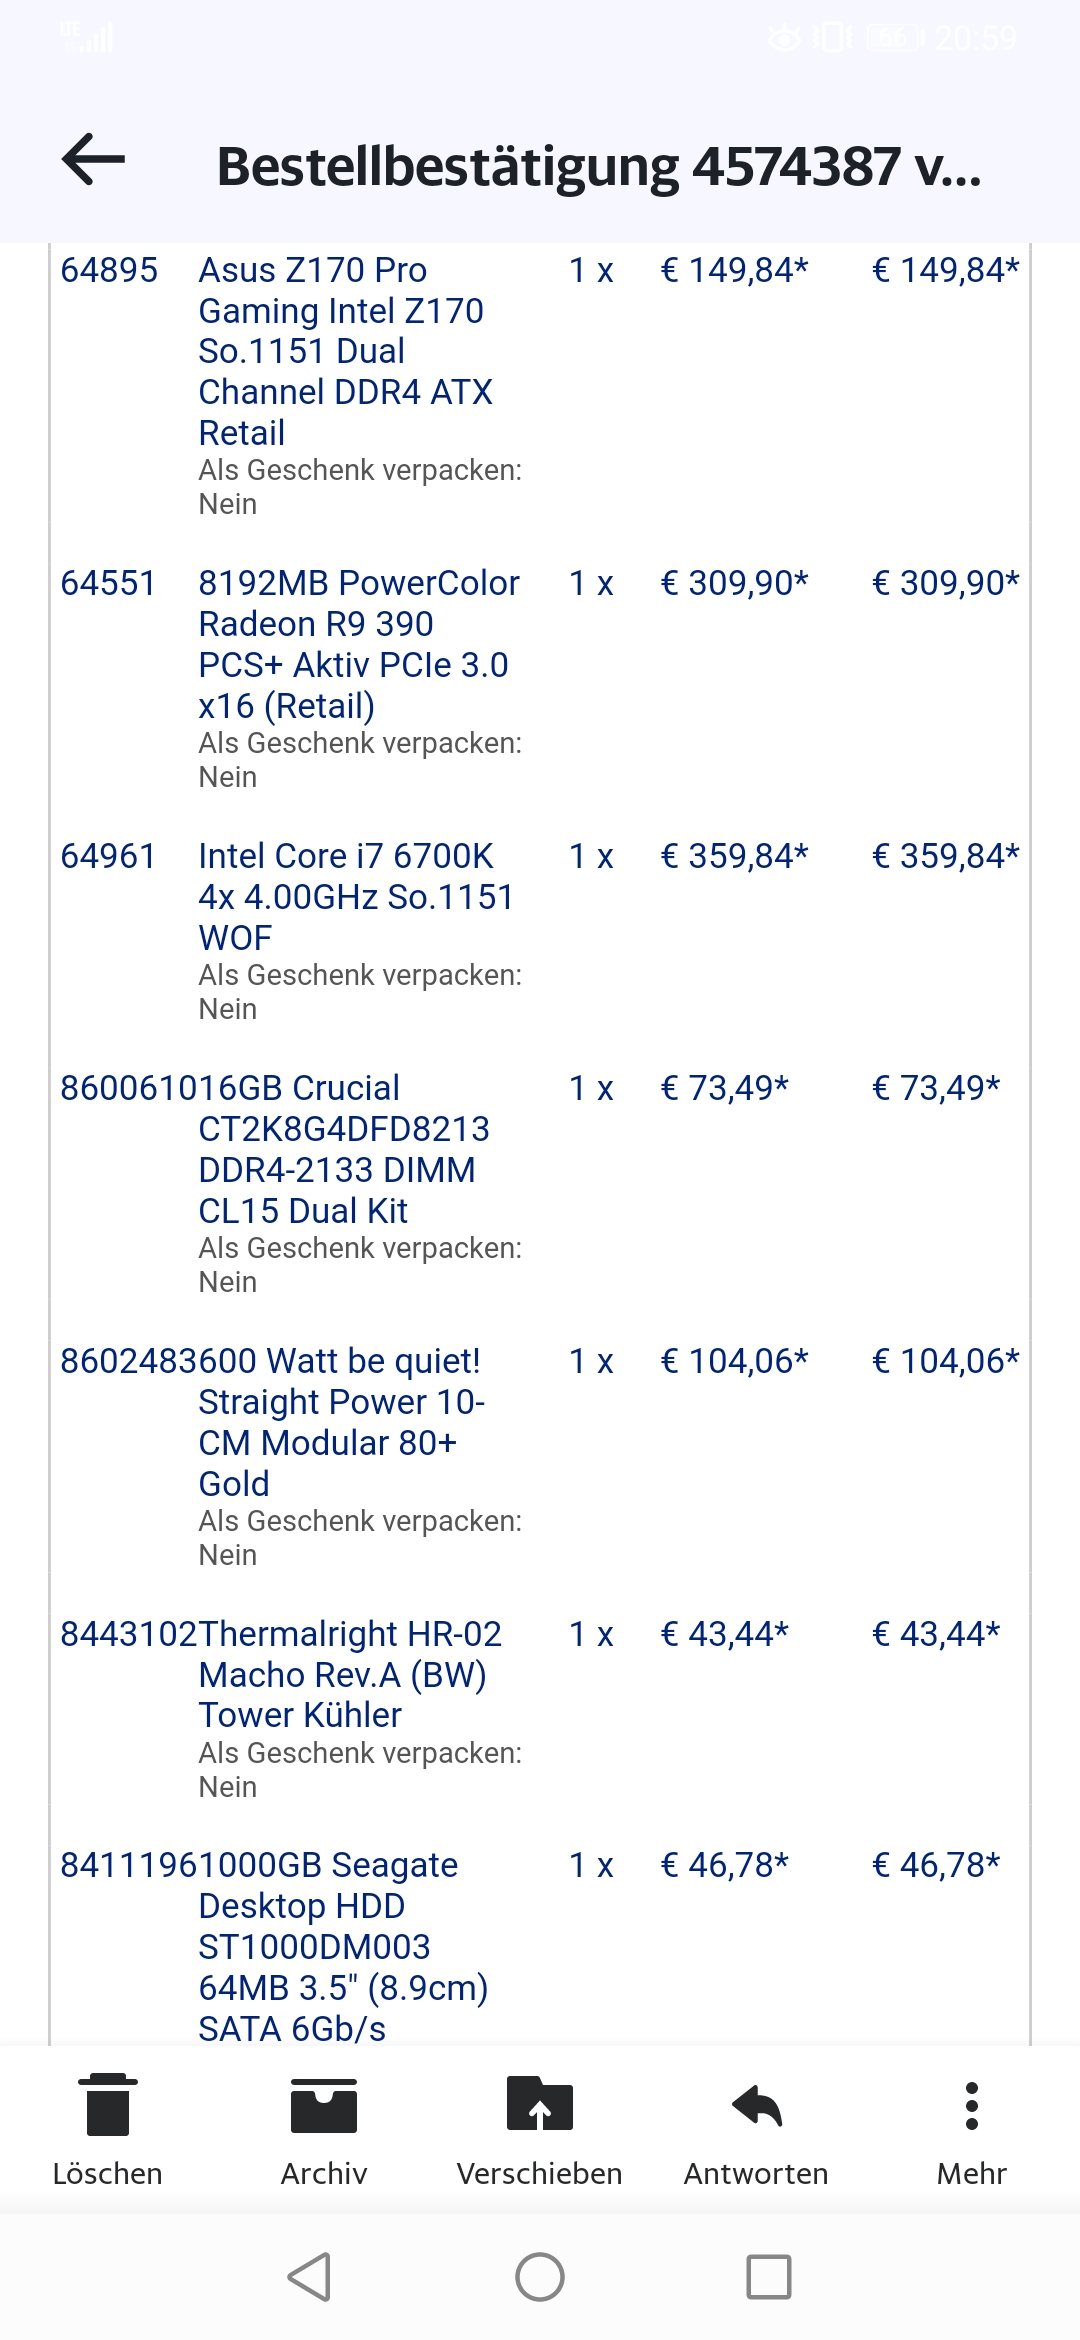The height and width of the screenshot is (2340, 1080).
Task: Open the Mehr three-dot overflow icon
Action: tap(971, 2105)
